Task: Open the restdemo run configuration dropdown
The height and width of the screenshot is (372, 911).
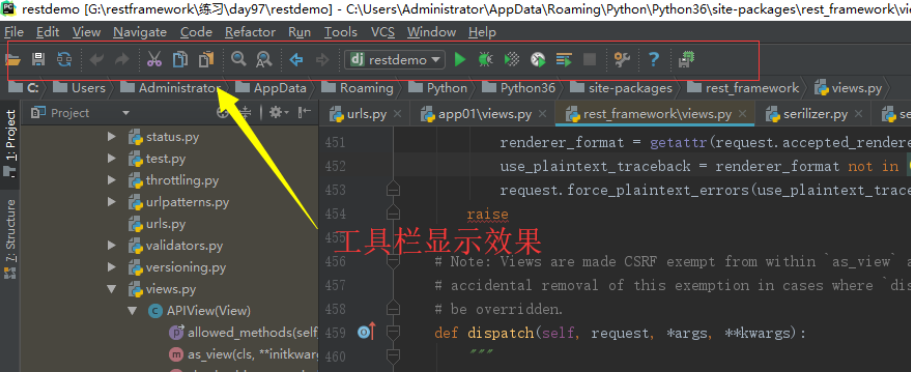Action: (x=394, y=59)
